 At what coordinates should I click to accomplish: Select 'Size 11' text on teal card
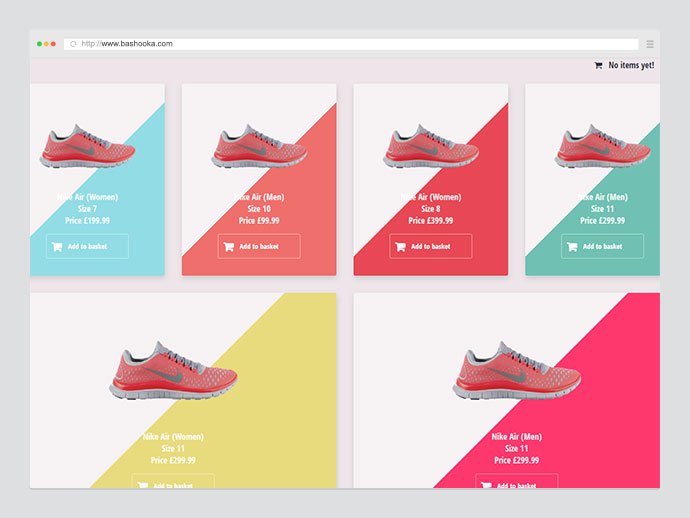click(x=602, y=209)
